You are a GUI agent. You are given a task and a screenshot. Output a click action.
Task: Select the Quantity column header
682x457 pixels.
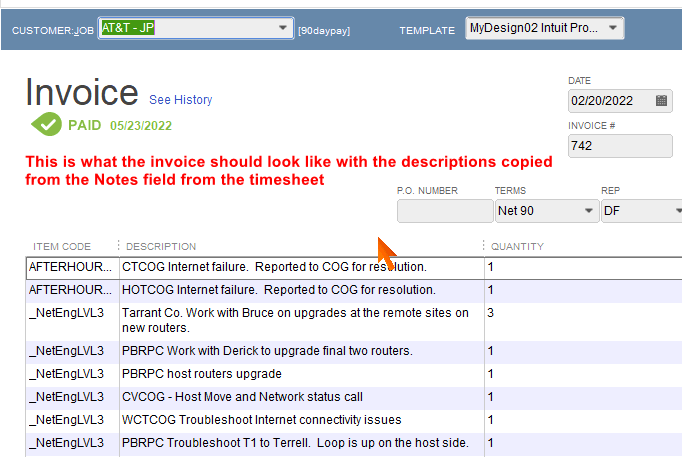click(x=517, y=247)
